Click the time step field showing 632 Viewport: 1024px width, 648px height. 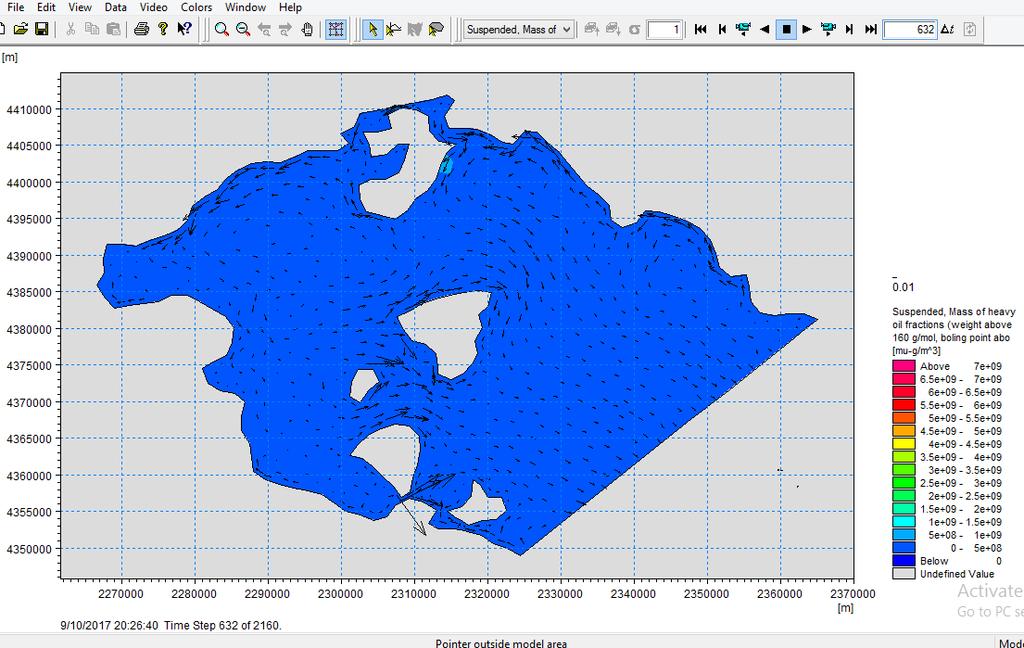click(x=910, y=29)
